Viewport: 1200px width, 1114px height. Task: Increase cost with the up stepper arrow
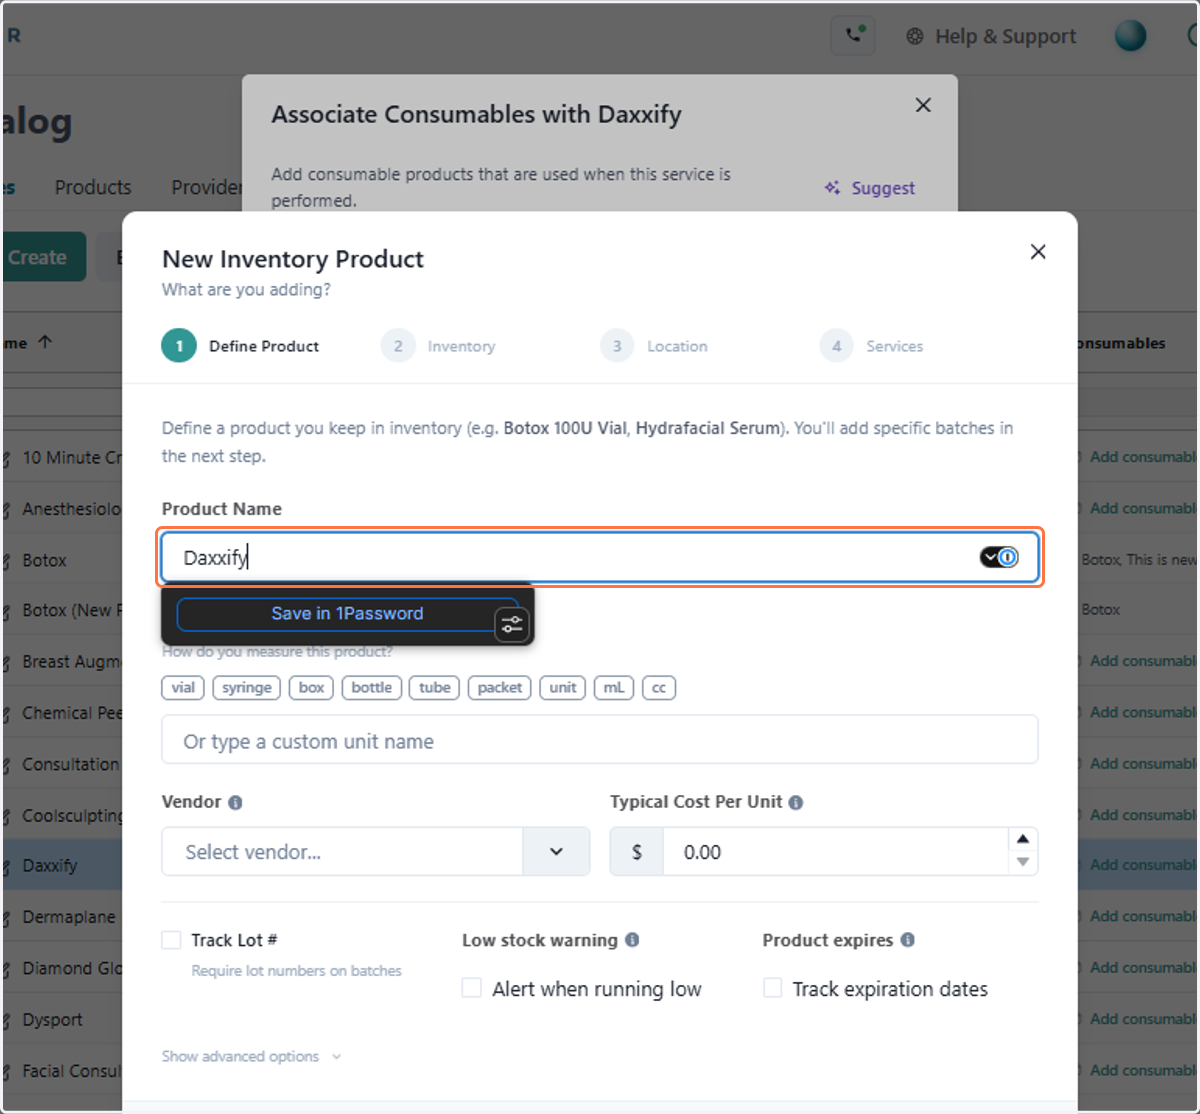coord(1023,839)
